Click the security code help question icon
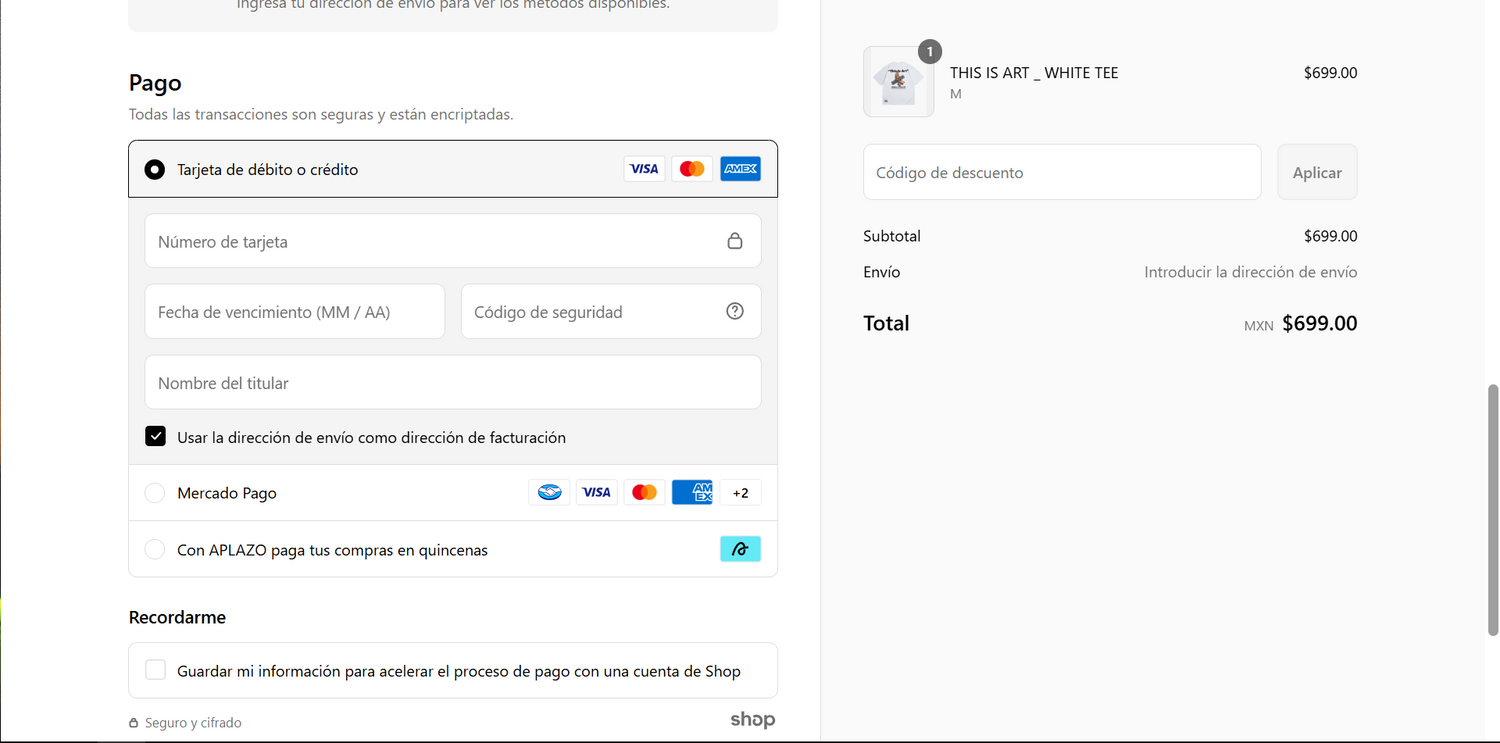1500x743 pixels. (735, 311)
